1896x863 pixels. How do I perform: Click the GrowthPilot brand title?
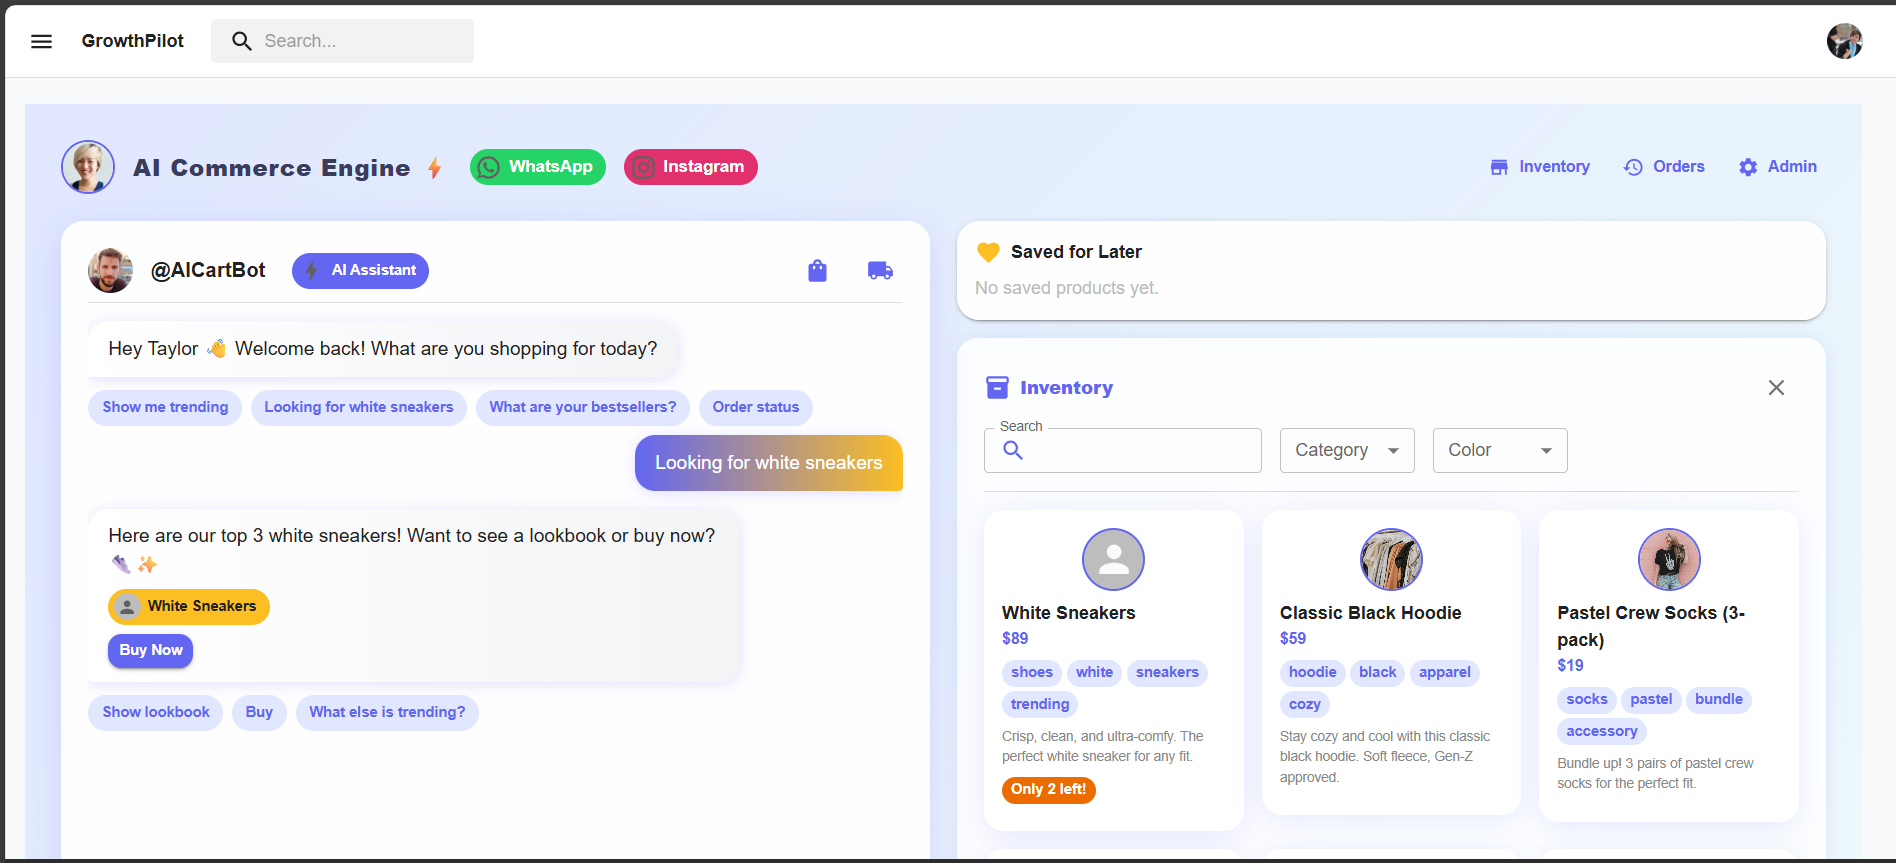click(x=133, y=41)
